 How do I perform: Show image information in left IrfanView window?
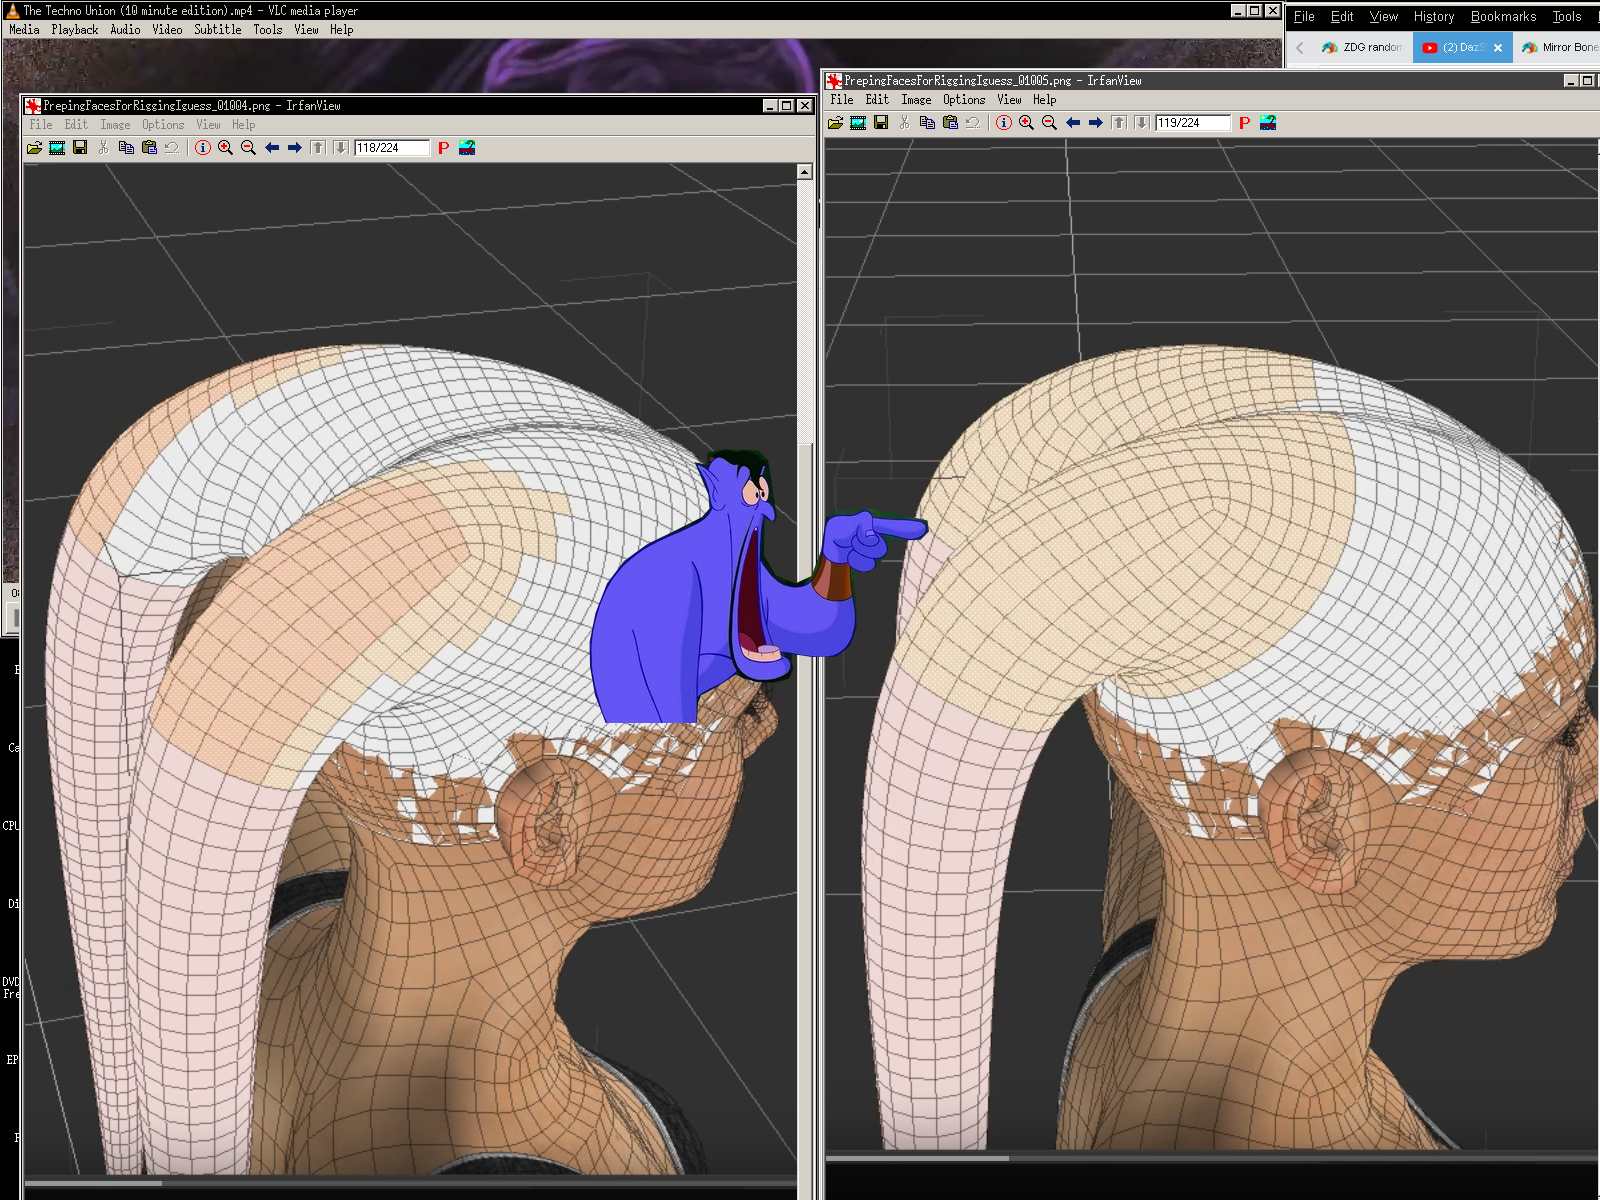click(203, 148)
